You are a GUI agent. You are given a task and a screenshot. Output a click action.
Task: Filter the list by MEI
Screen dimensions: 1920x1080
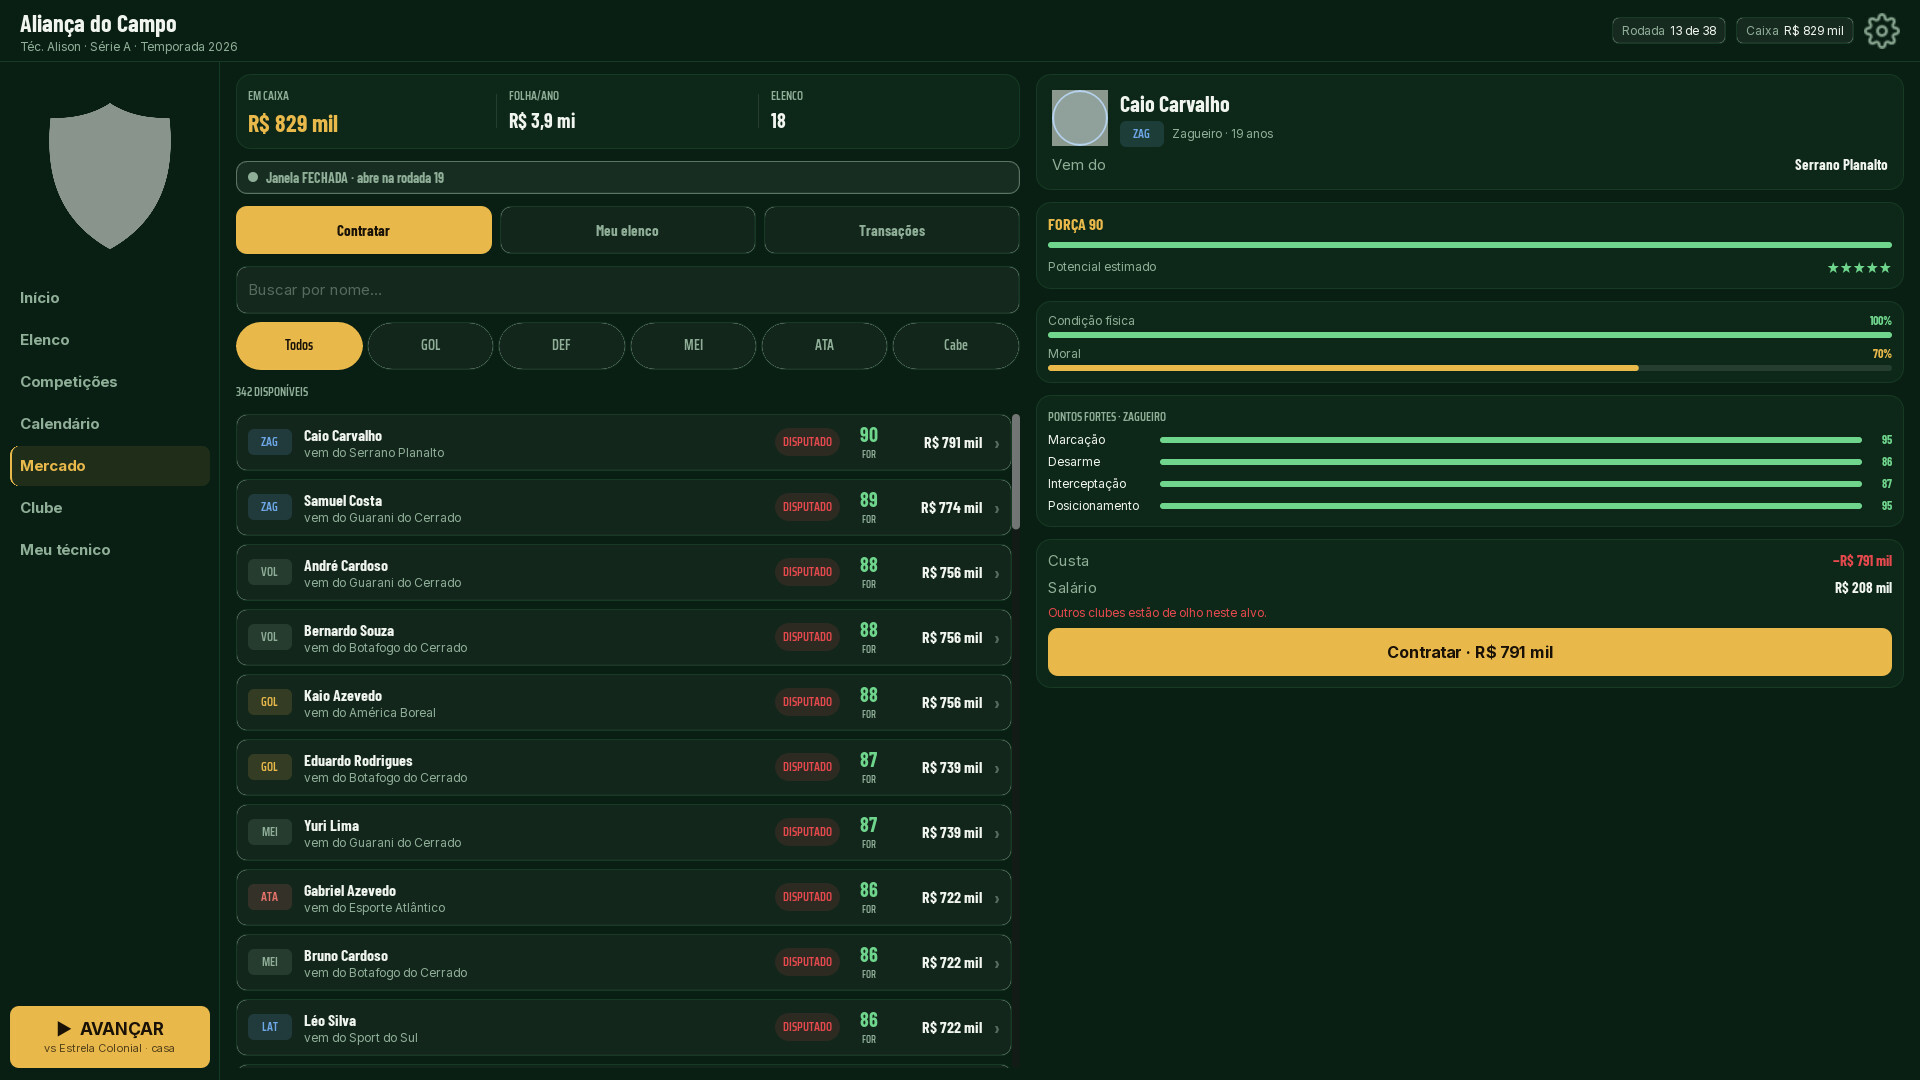[693, 345]
